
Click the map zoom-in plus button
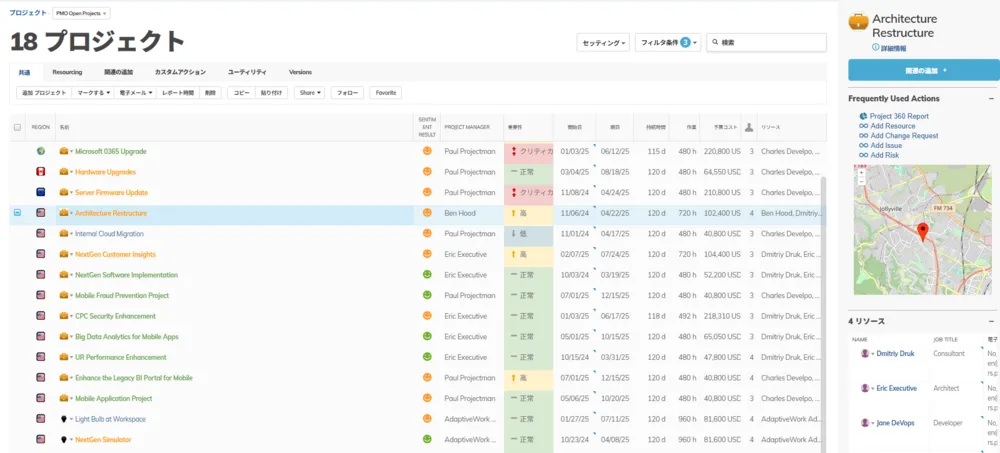click(860, 172)
